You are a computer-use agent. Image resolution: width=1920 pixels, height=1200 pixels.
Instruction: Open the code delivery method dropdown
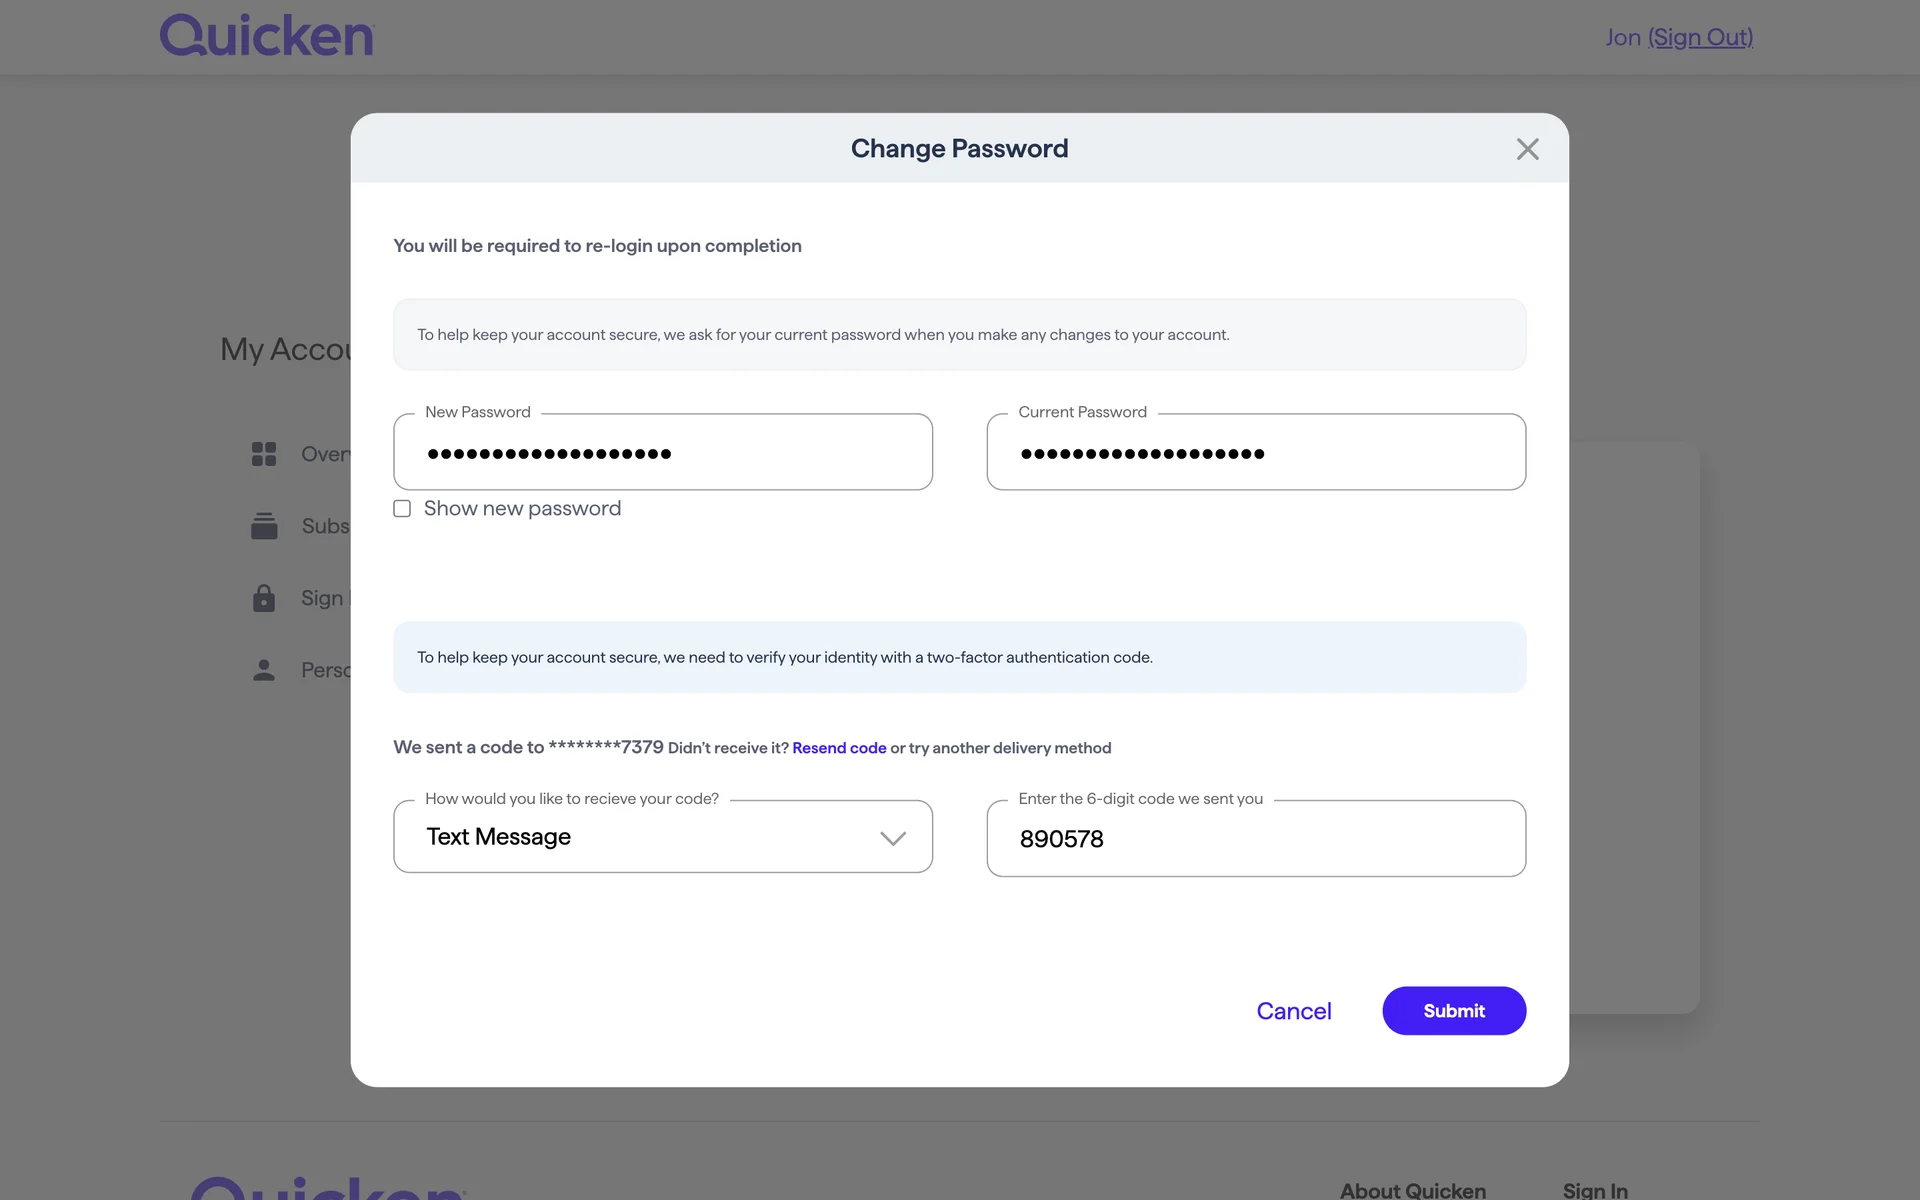point(662,837)
